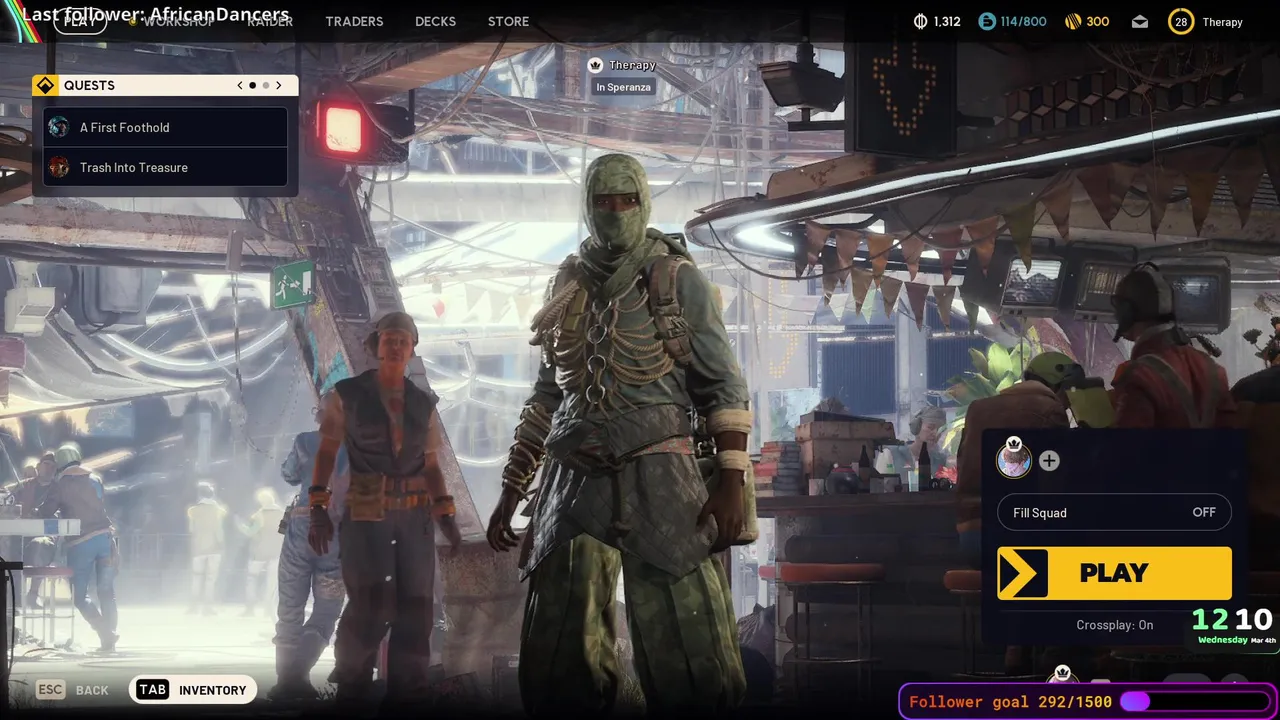This screenshot has width=1280, height=720.
Task: Click the In Speranza status label
Action: (623, 87)
